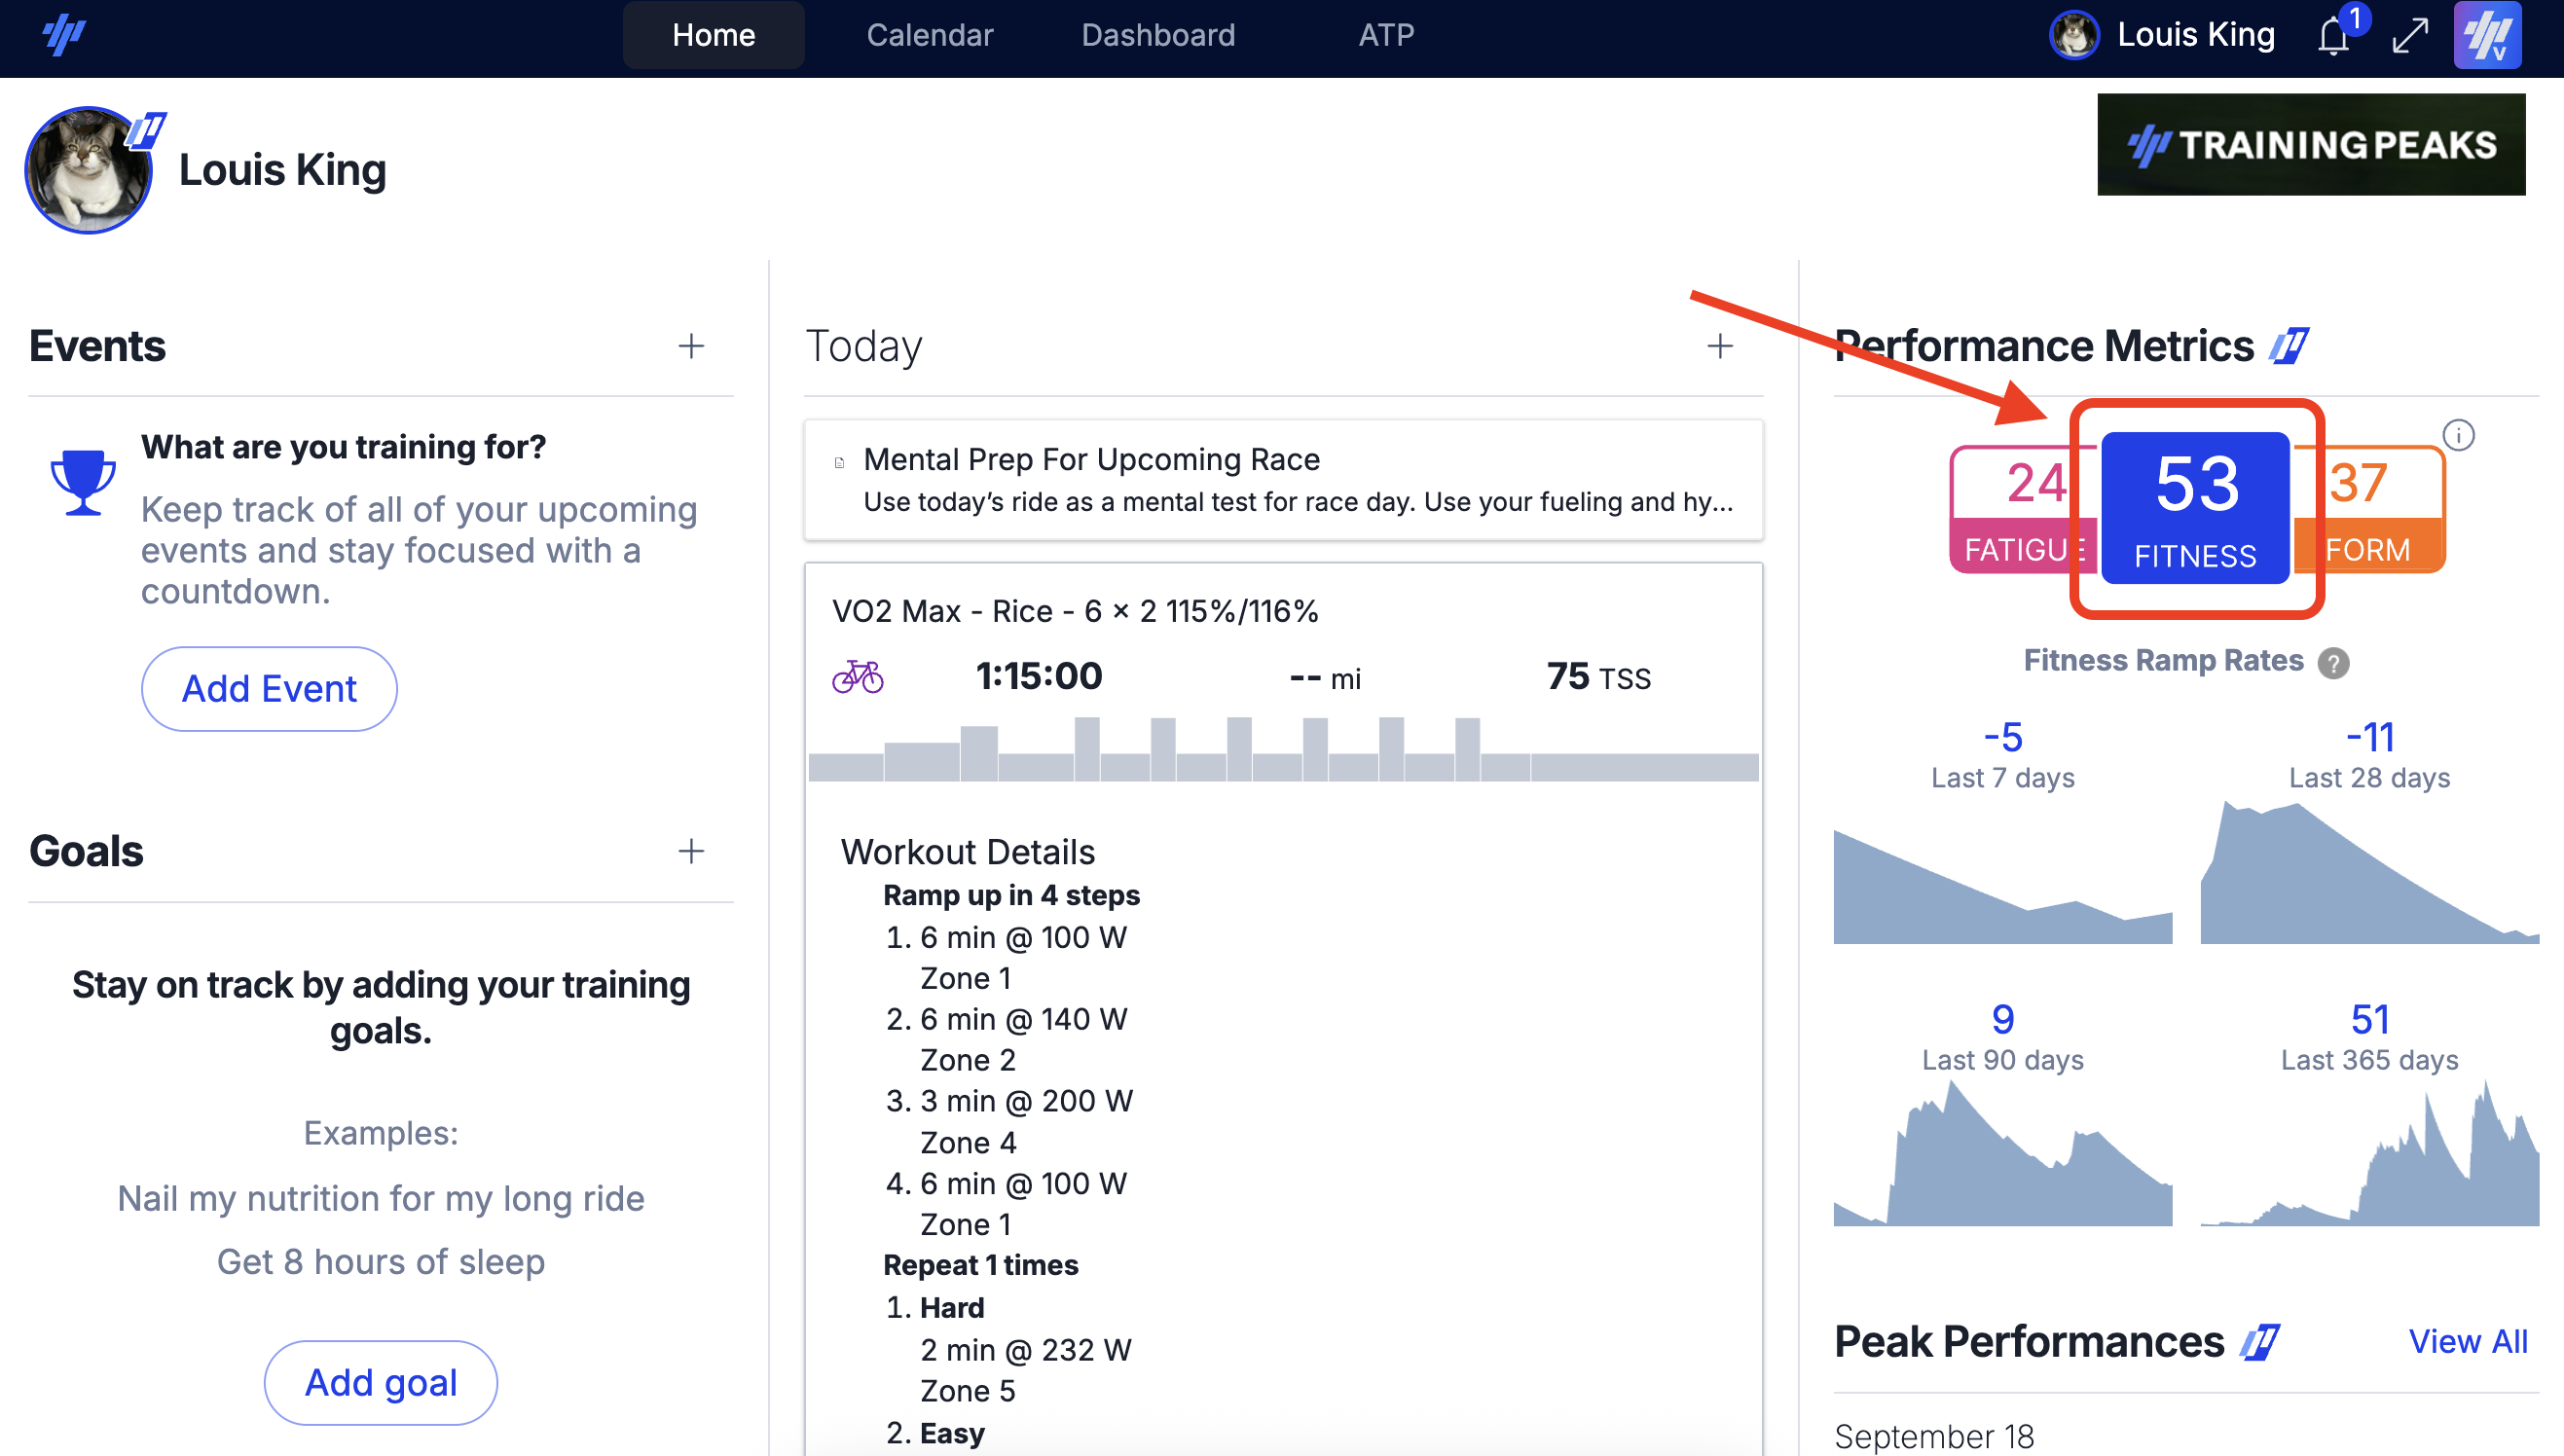Add a new event using the Events plus icon
This screenshot has width=2564, height=1456.
coord(691,346)
